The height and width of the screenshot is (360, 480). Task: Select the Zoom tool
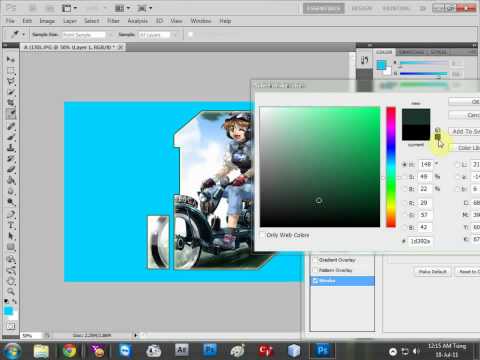pos(11,292)
